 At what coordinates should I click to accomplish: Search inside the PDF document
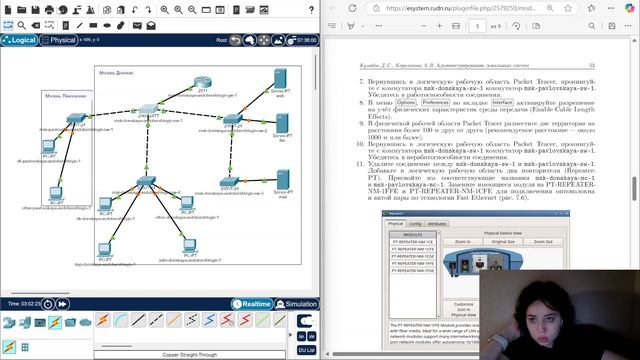pyautogui.click(x=592, y=26)
